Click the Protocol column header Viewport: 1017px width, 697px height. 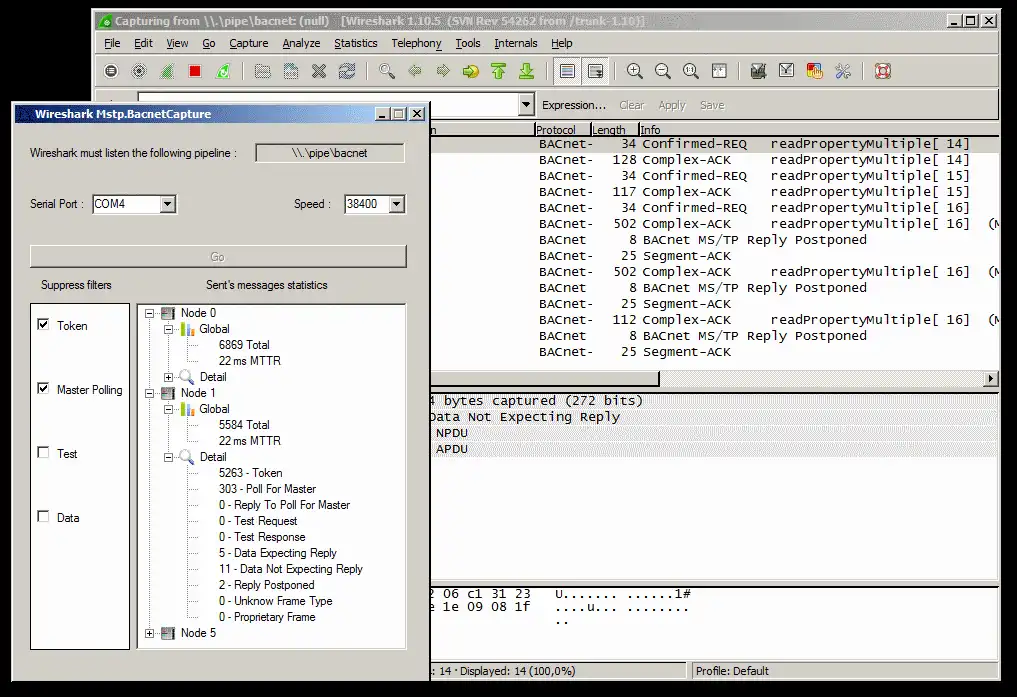coord(556,130)
